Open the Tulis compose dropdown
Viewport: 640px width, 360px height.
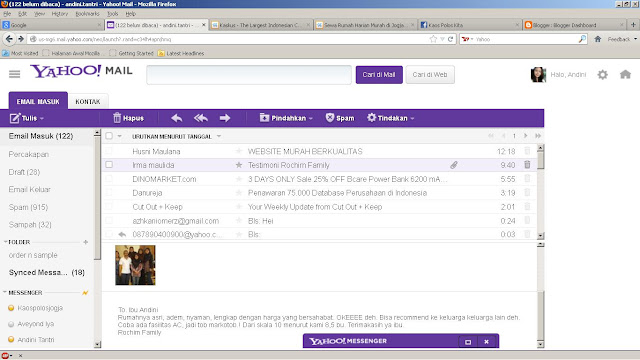[x=42, y=119]
